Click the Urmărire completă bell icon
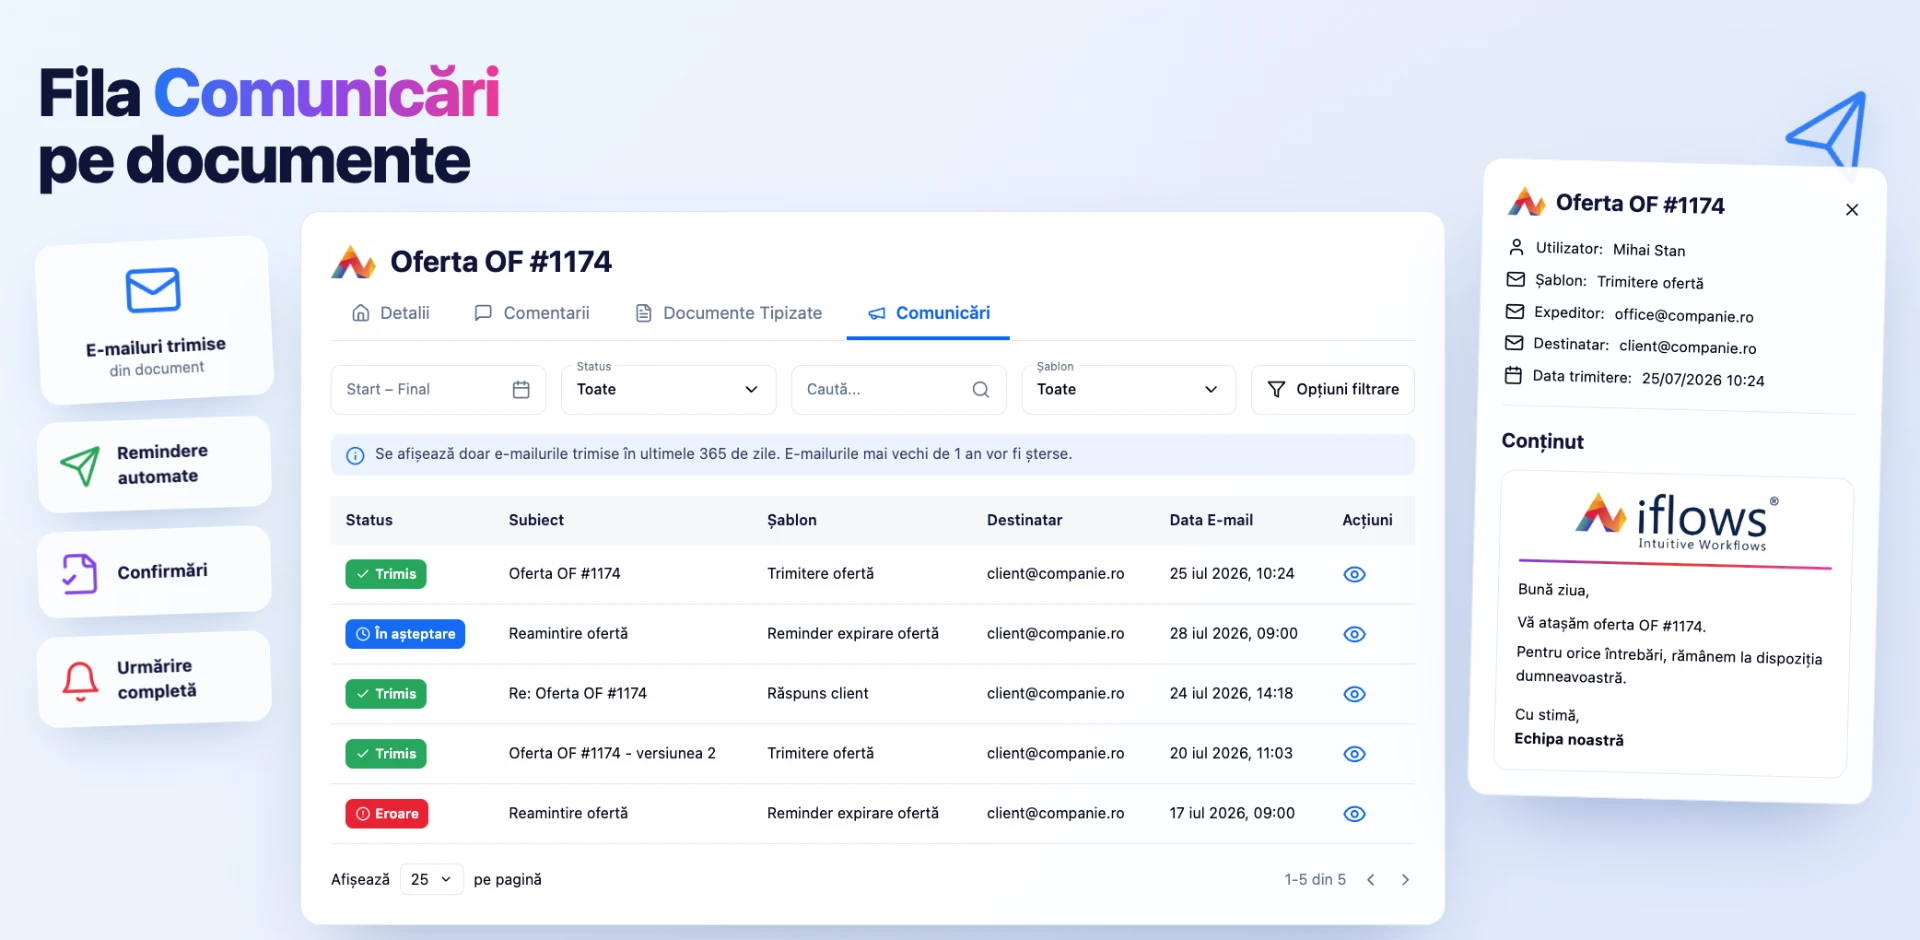The width and height of the screenshot is (1920, 940). click(x=80, y=680)
